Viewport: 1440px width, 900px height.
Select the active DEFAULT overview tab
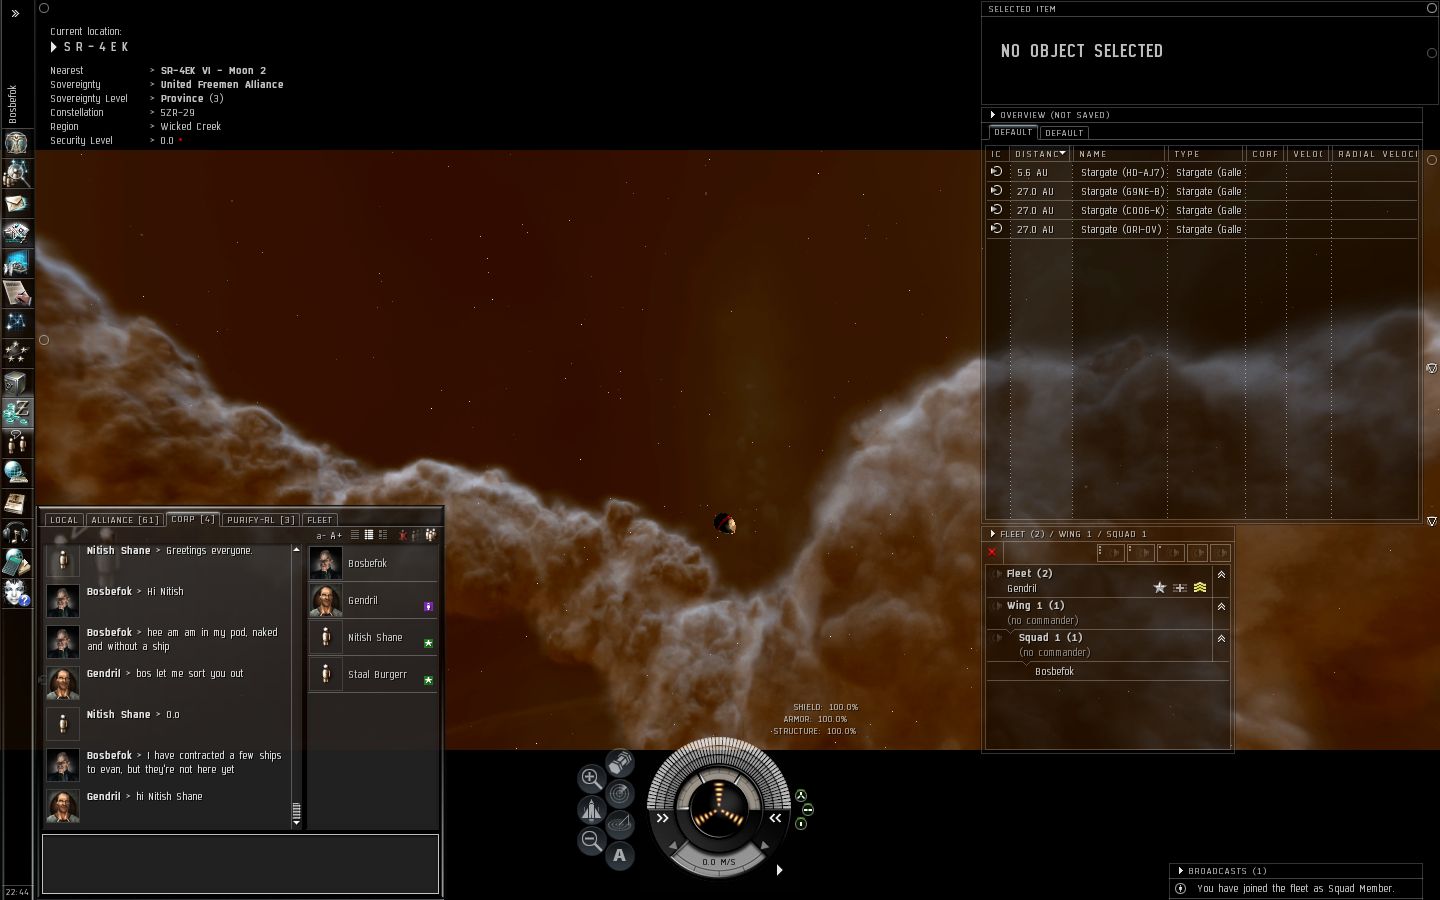tap(1013, 132)
